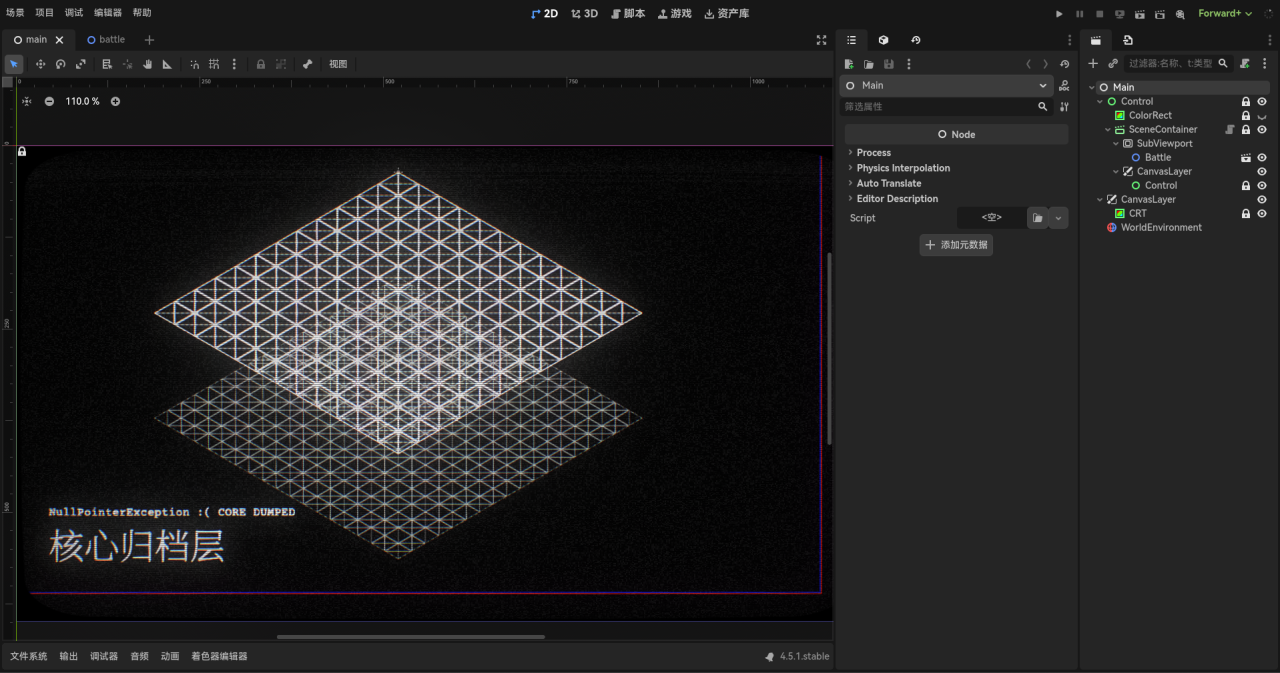
Task: Pick the Ruler measurement tool
Action: [x=167, y=64]
